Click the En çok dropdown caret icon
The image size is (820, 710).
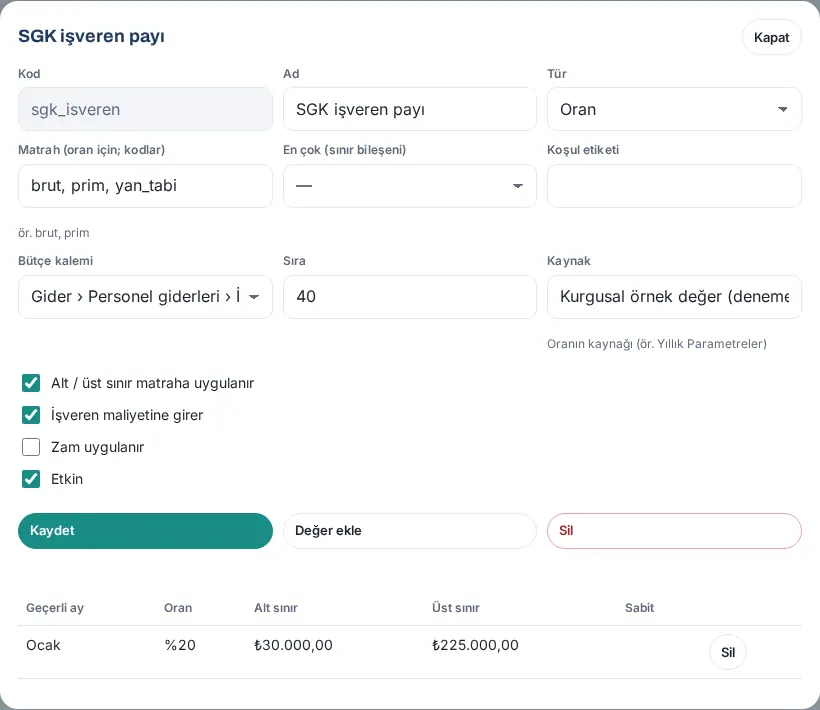[517, 186]
